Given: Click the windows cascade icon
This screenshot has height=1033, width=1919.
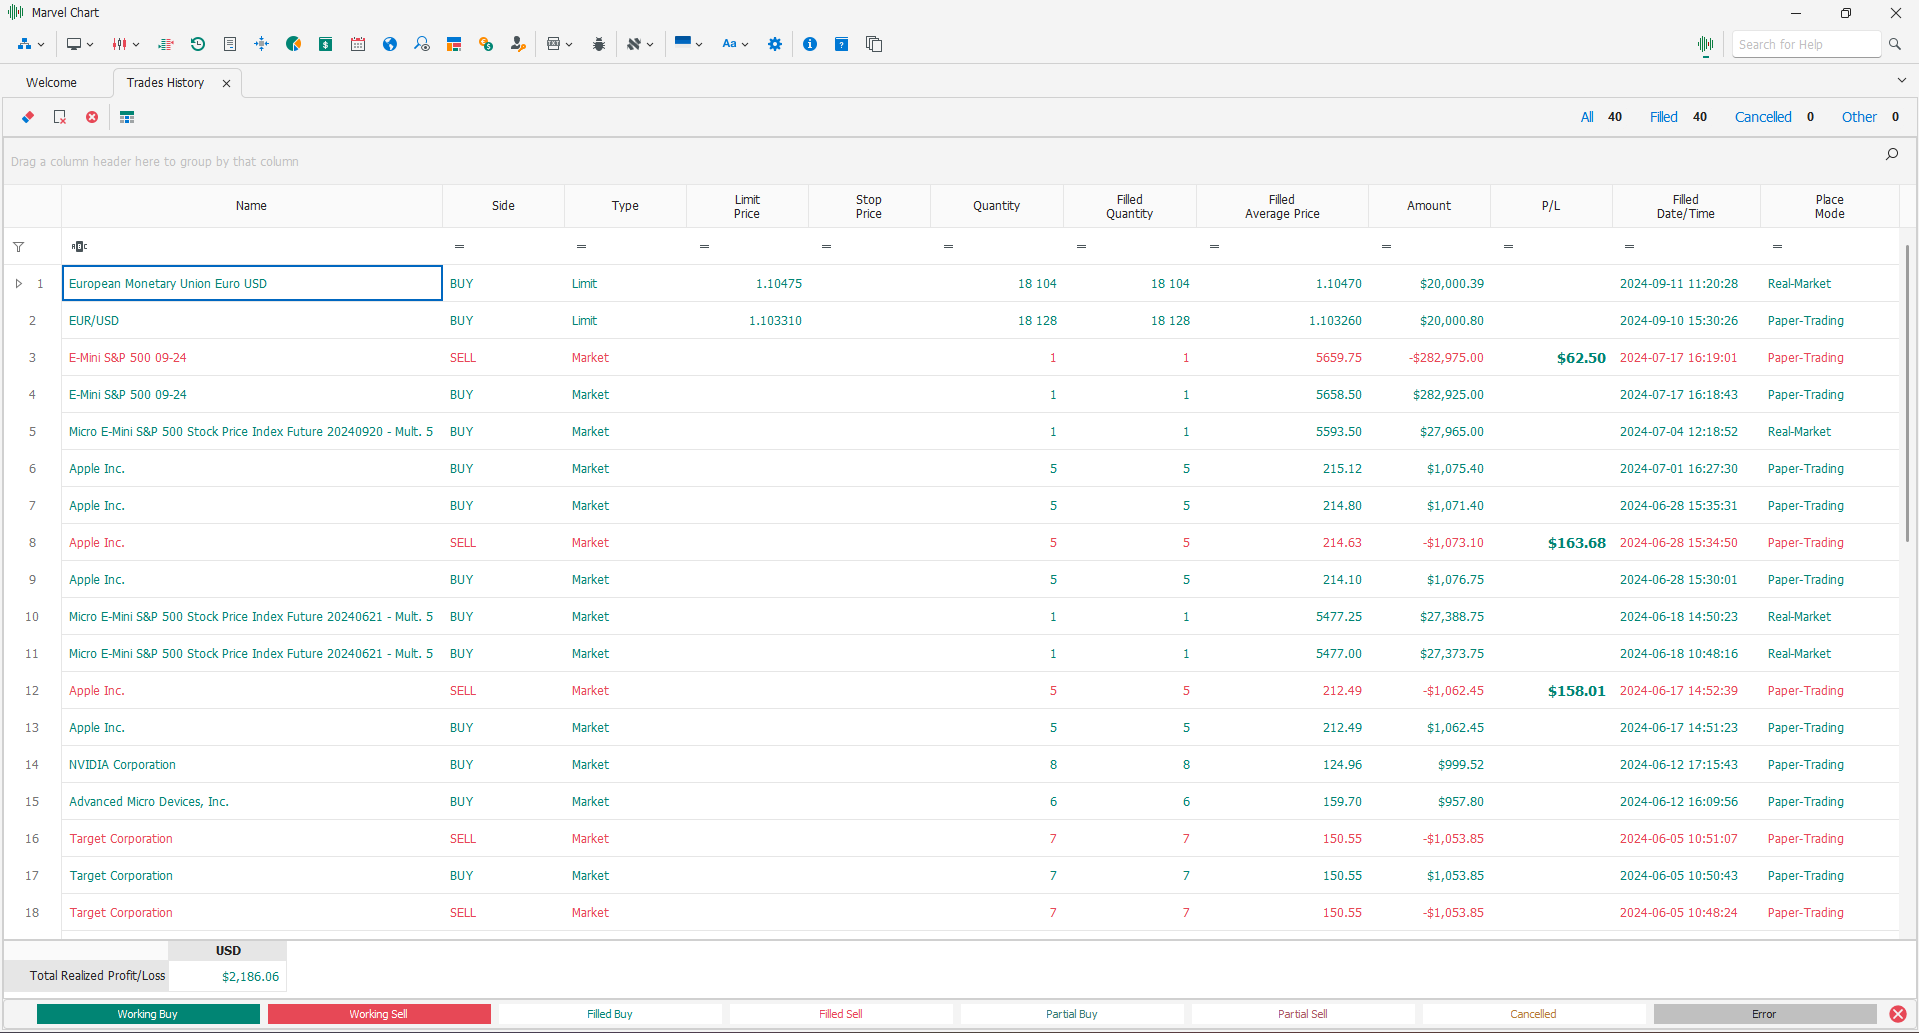Looking at the screenshot, I should [x=874, y=44].
